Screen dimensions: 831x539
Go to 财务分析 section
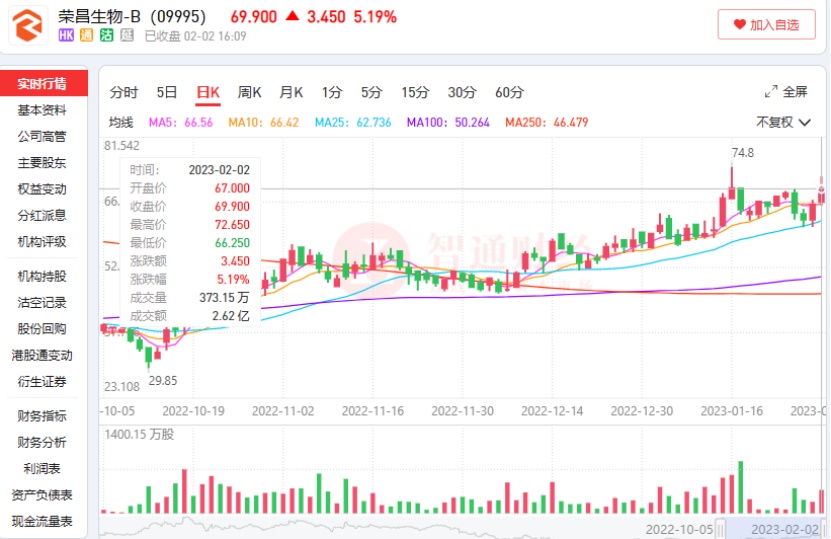[x=42, y=442]
